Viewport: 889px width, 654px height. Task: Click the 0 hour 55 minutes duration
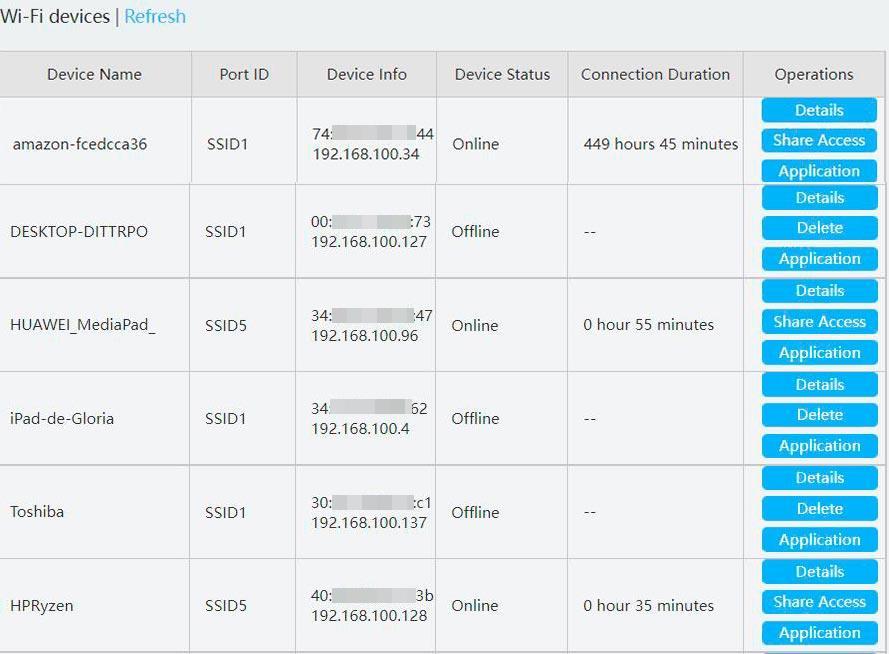(648, 325)
